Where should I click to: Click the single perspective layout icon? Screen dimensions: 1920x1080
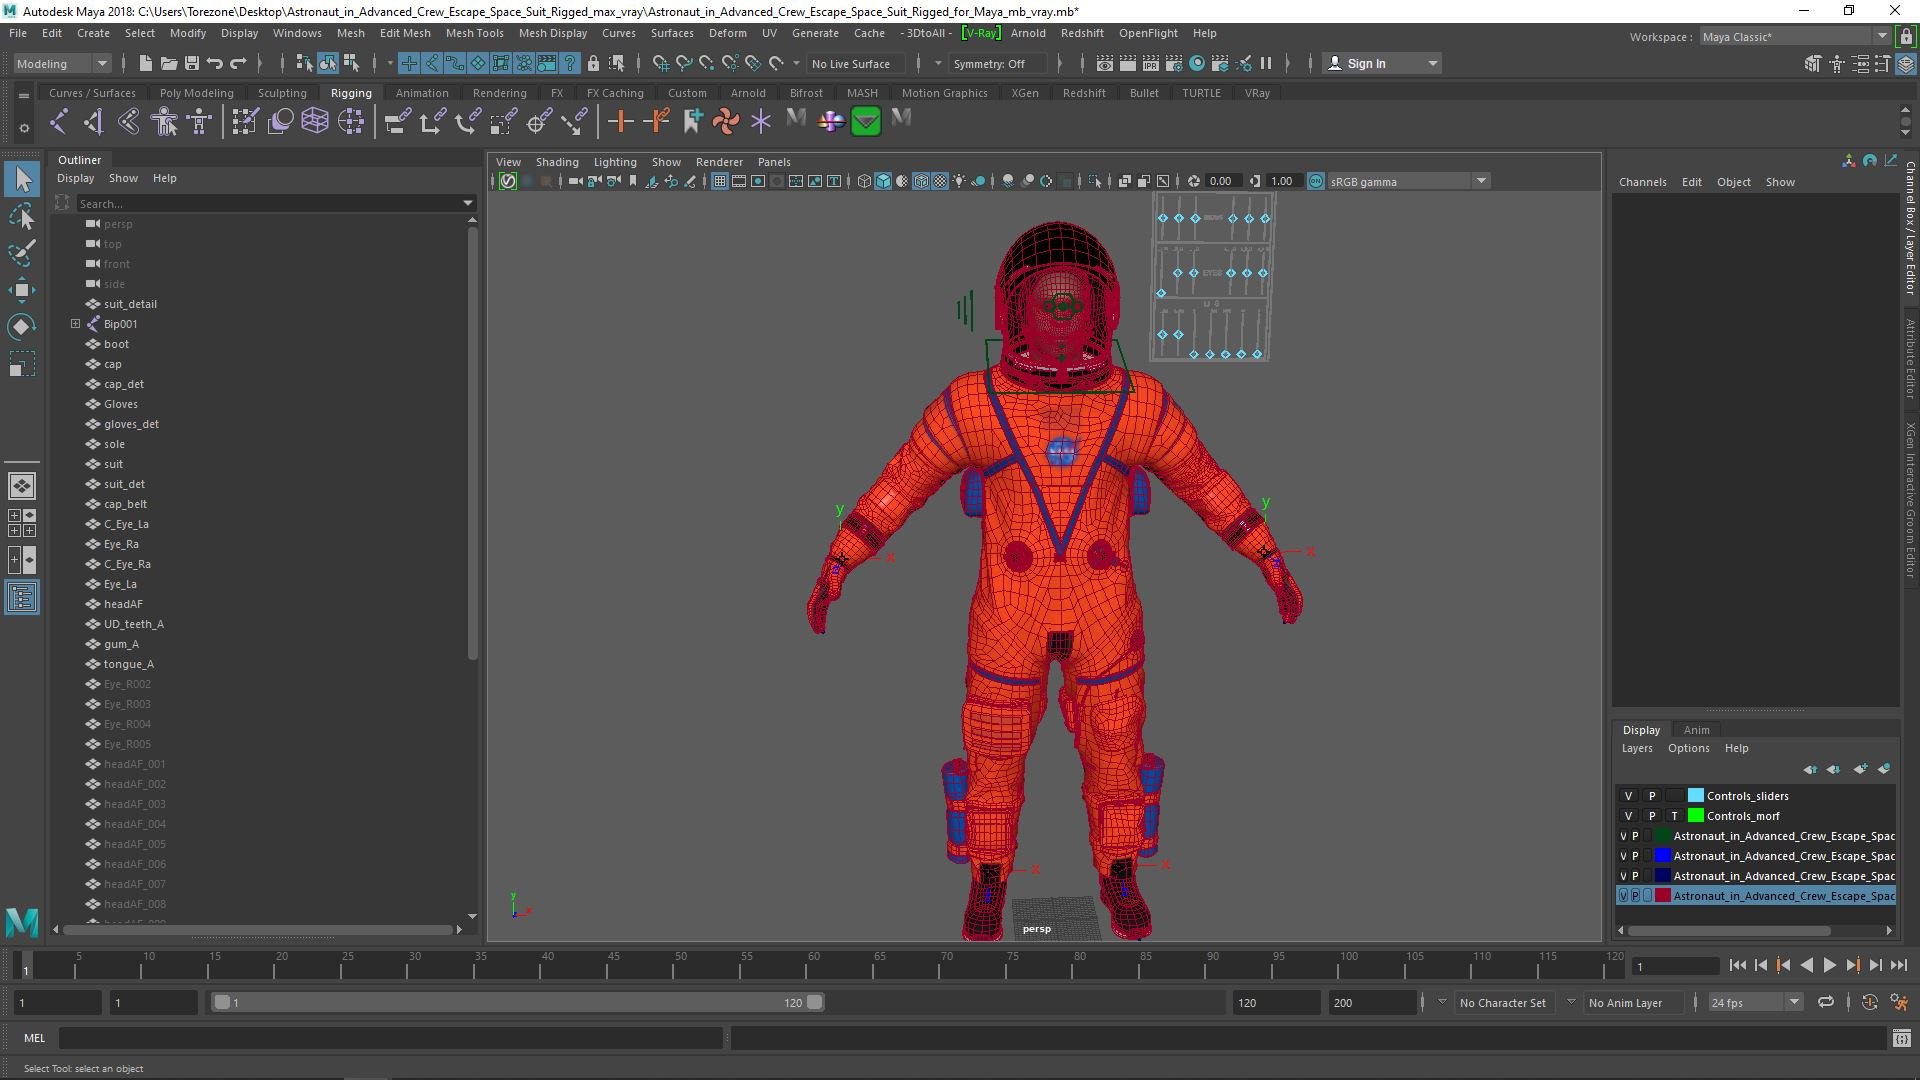click(22, 486)
